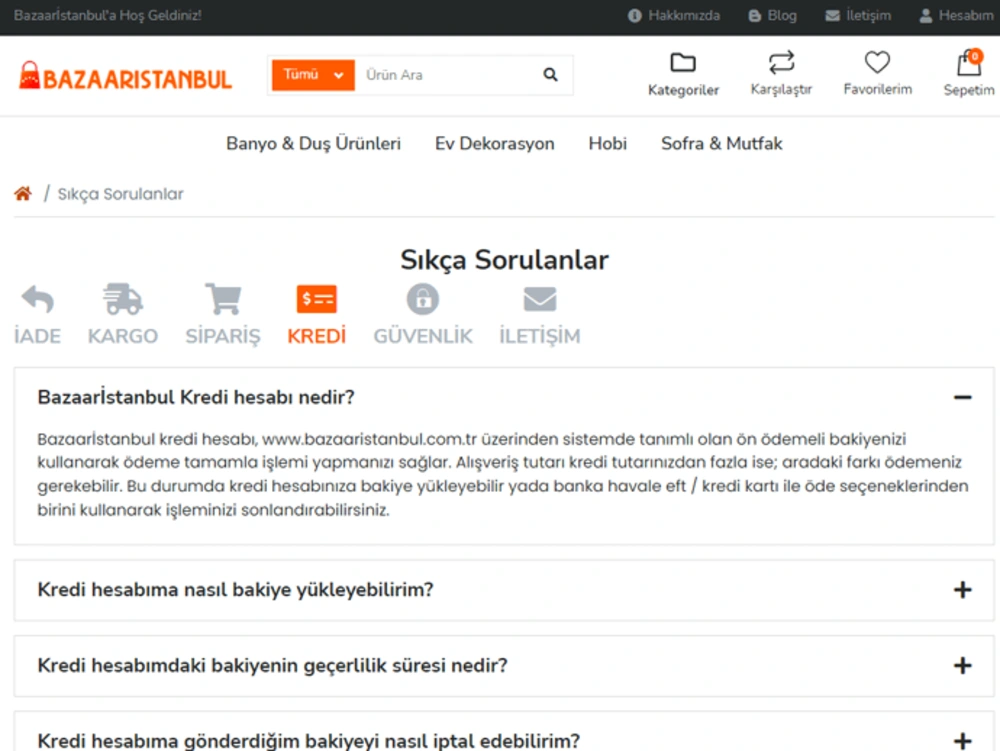Click the Kategoriler label
The image size is (1000, 751).
pos(683,90)
